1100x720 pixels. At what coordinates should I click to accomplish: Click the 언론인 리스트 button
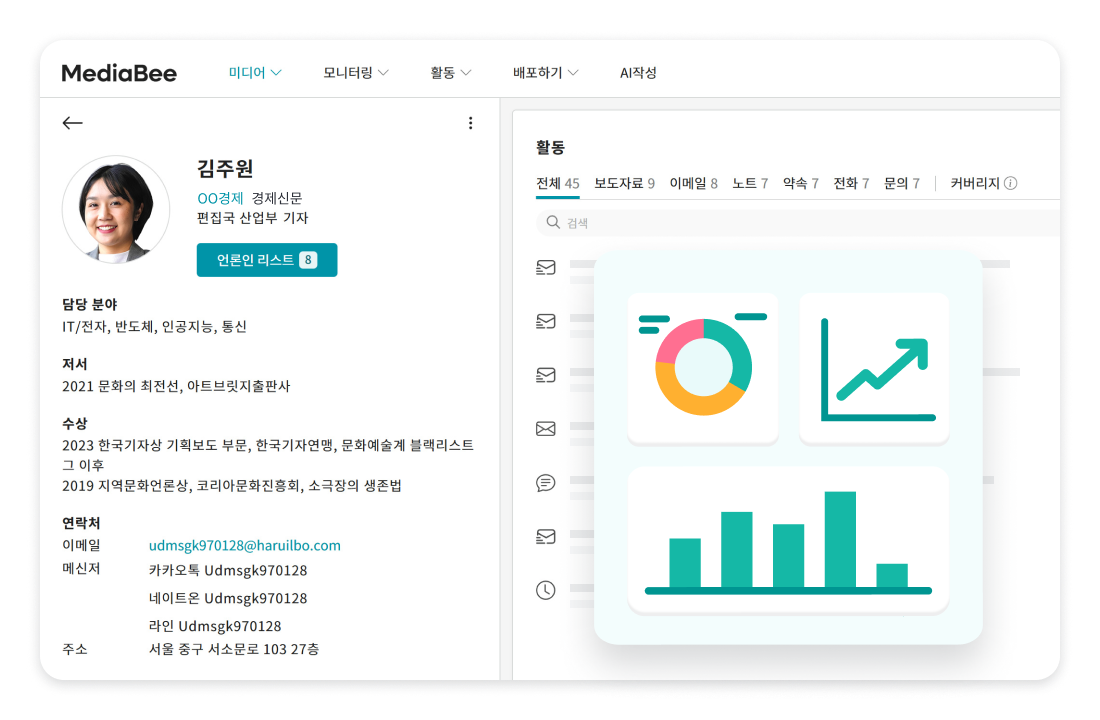click(267, 260)
